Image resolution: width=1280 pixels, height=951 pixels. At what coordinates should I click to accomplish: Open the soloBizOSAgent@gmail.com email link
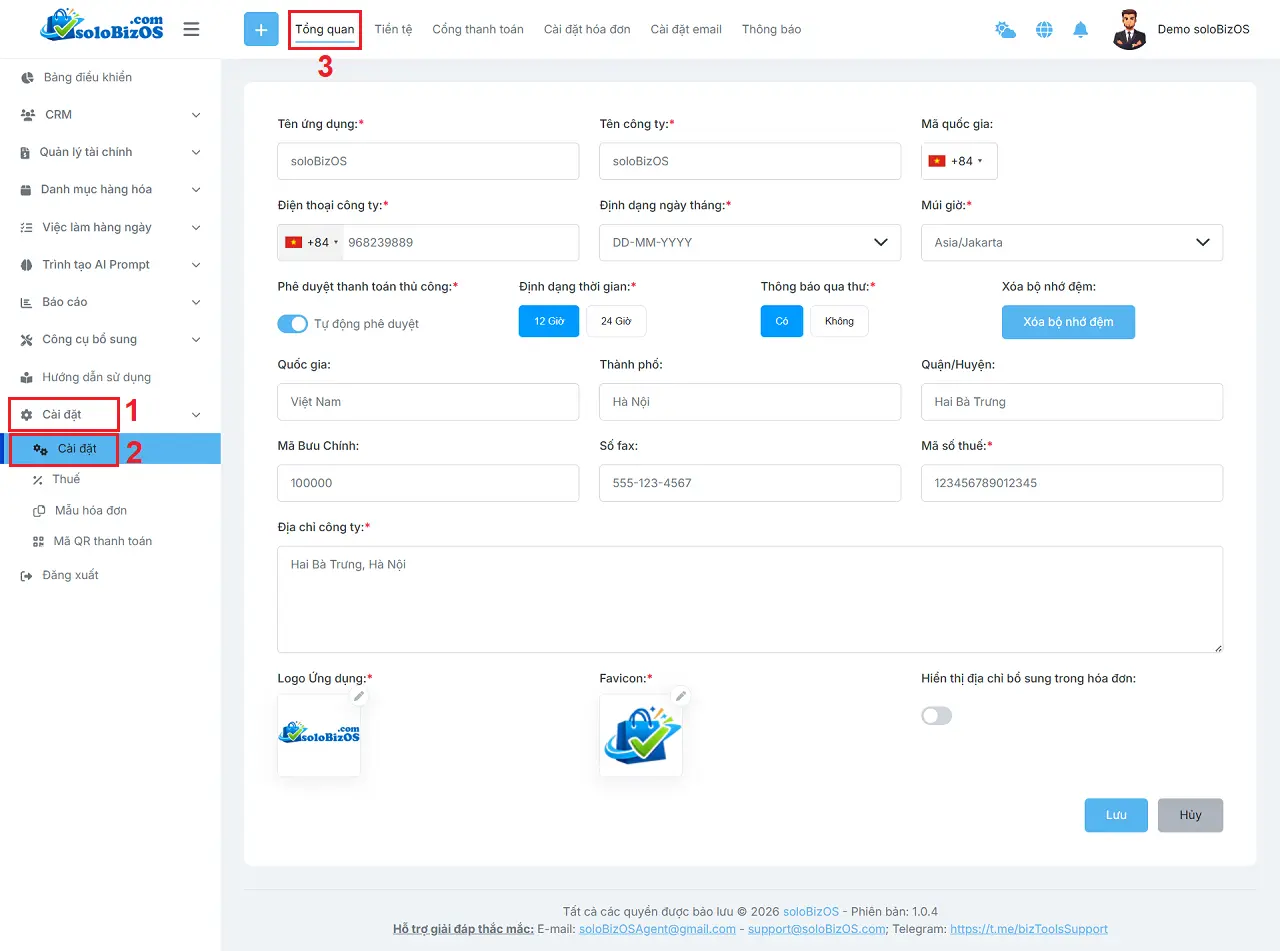pyautogui.click(x=657, y=929)
